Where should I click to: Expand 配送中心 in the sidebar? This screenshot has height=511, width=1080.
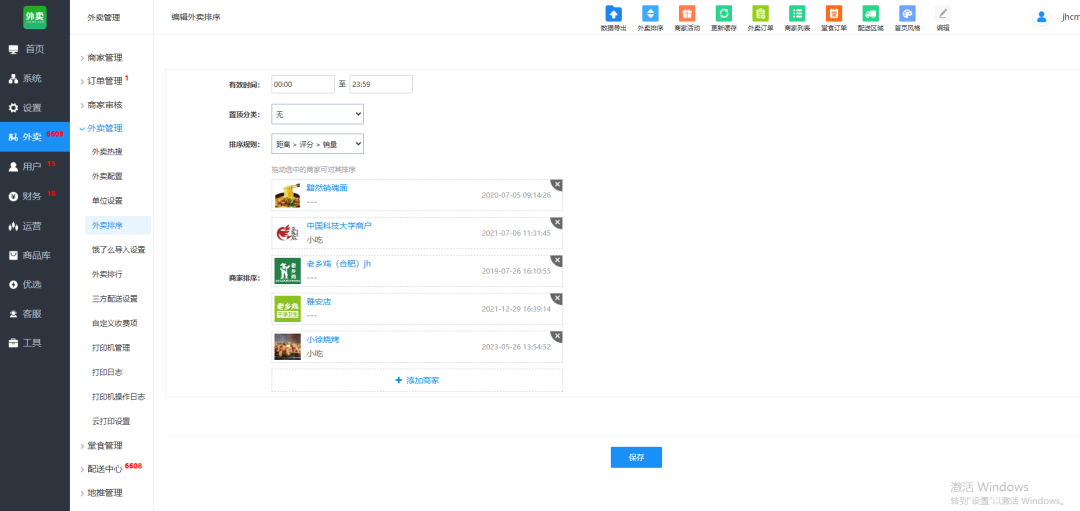coord(104,468)
